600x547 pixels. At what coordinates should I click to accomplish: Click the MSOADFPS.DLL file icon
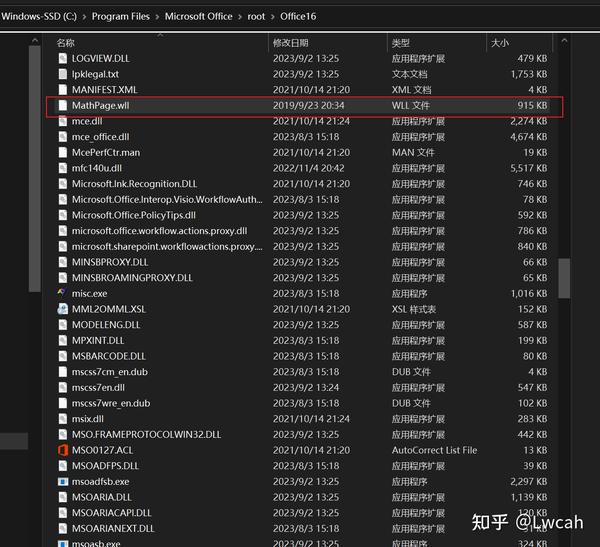(x=63, y=466)
